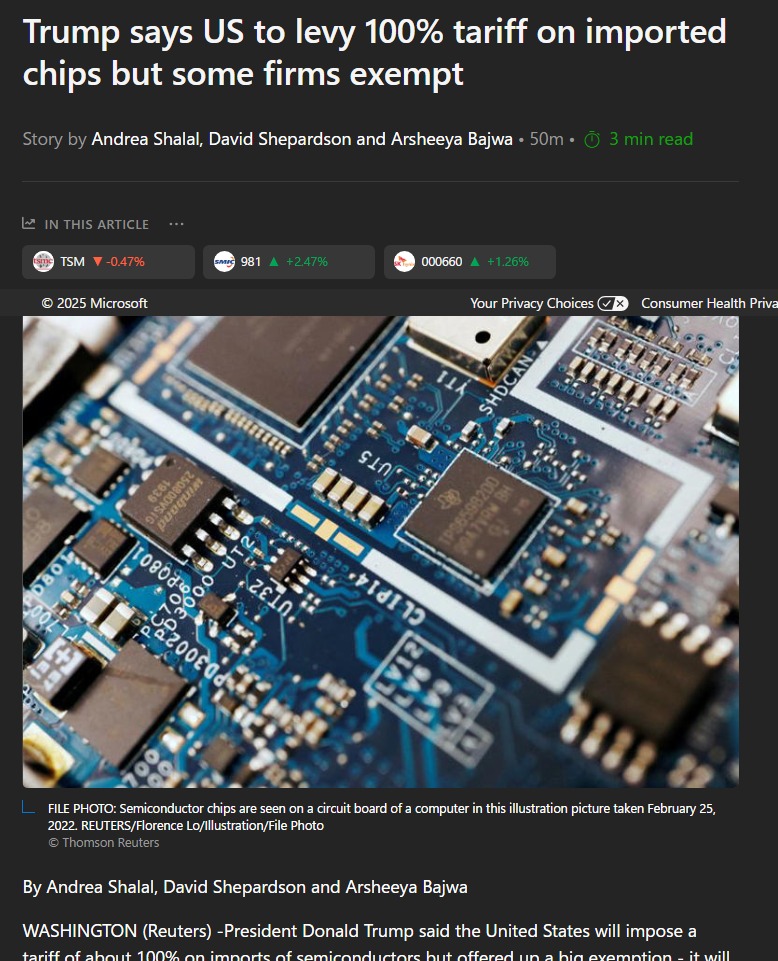Image resolution: width=778 pixels, height=961 pixels.
Task: Click the privacy choices toggle icon
Action: coord(613,303)
